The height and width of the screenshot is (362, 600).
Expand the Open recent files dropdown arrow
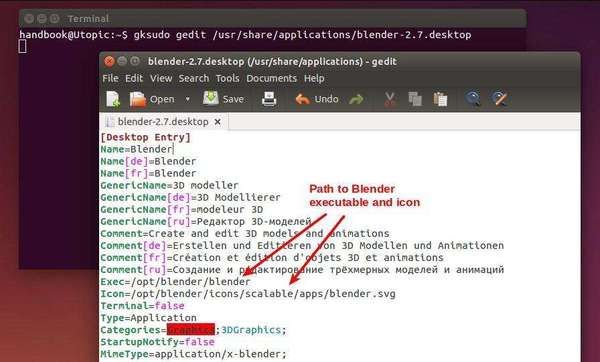[188, 99]
